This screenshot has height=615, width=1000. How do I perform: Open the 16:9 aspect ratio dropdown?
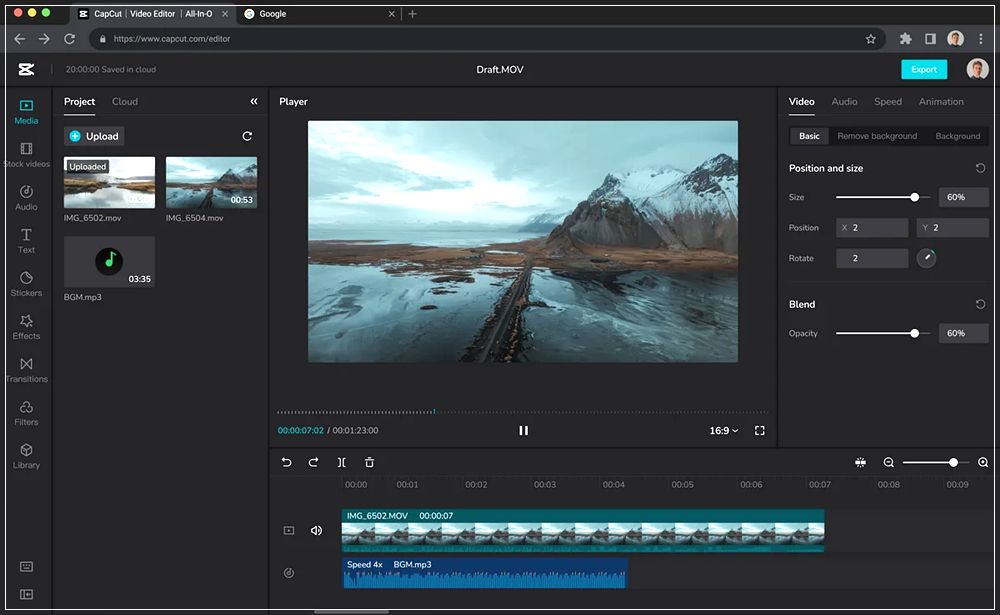point(724,430)
